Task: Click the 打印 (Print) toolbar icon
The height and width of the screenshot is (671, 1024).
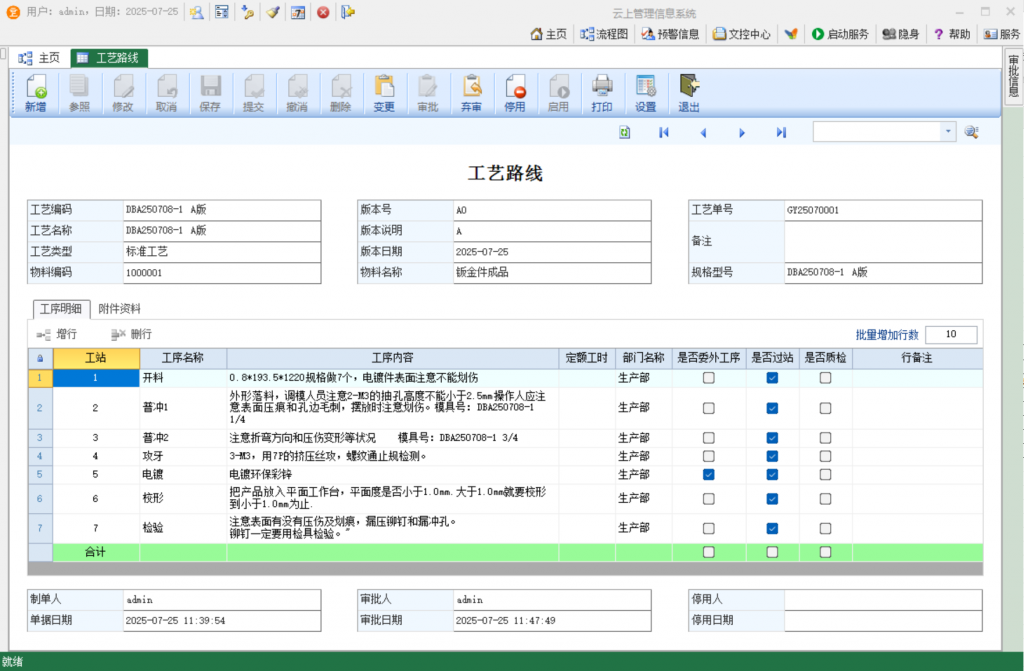Action: [x=601, y=93]
